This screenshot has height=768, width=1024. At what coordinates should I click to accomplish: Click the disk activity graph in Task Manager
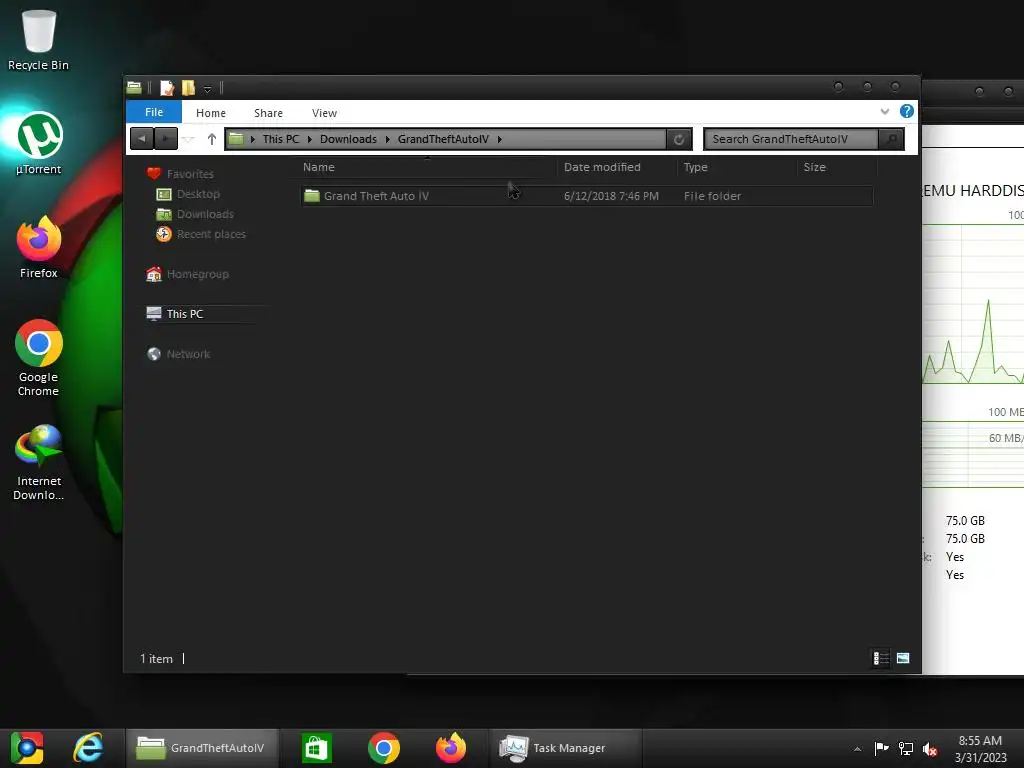click(x=973, y=304)
